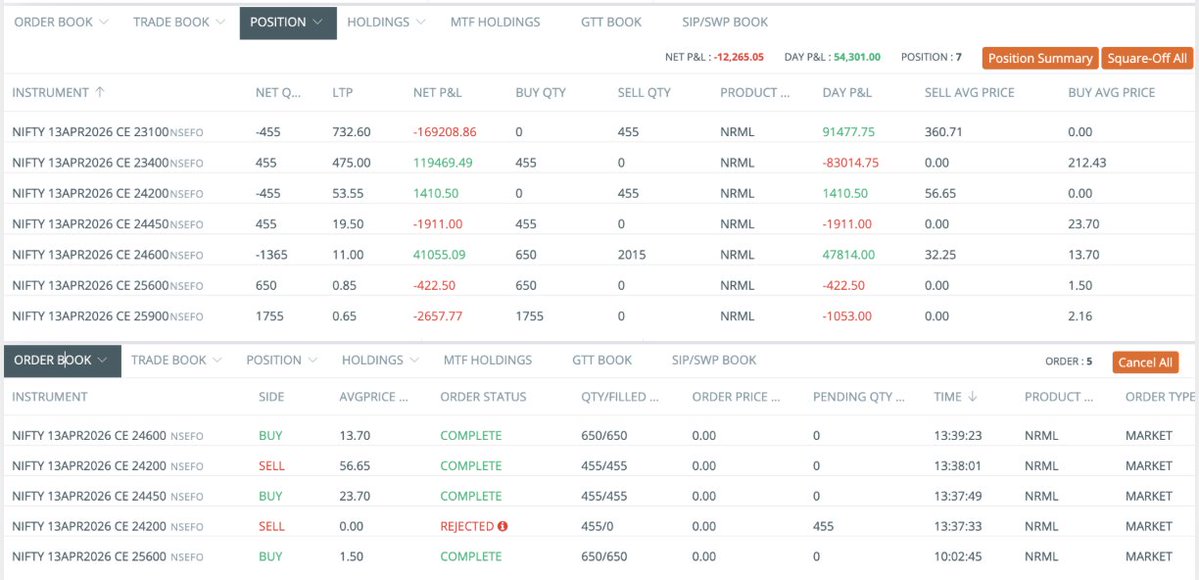Click the BUY QTY column header
Image resolution: width=1199 pixels, height=580 pixels.
point(541,93)
